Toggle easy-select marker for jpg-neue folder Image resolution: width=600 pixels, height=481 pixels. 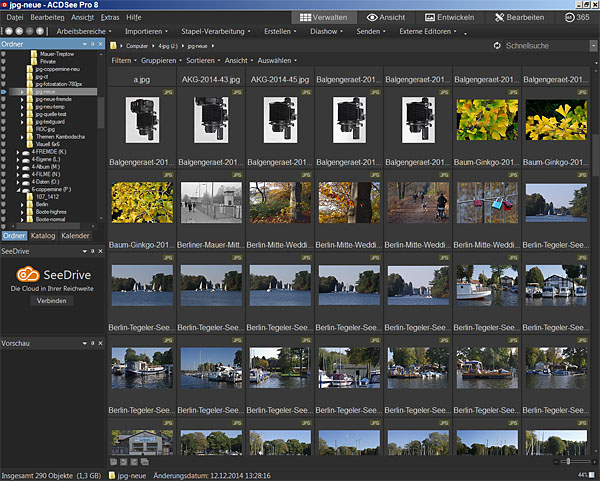tap(5, 91)
